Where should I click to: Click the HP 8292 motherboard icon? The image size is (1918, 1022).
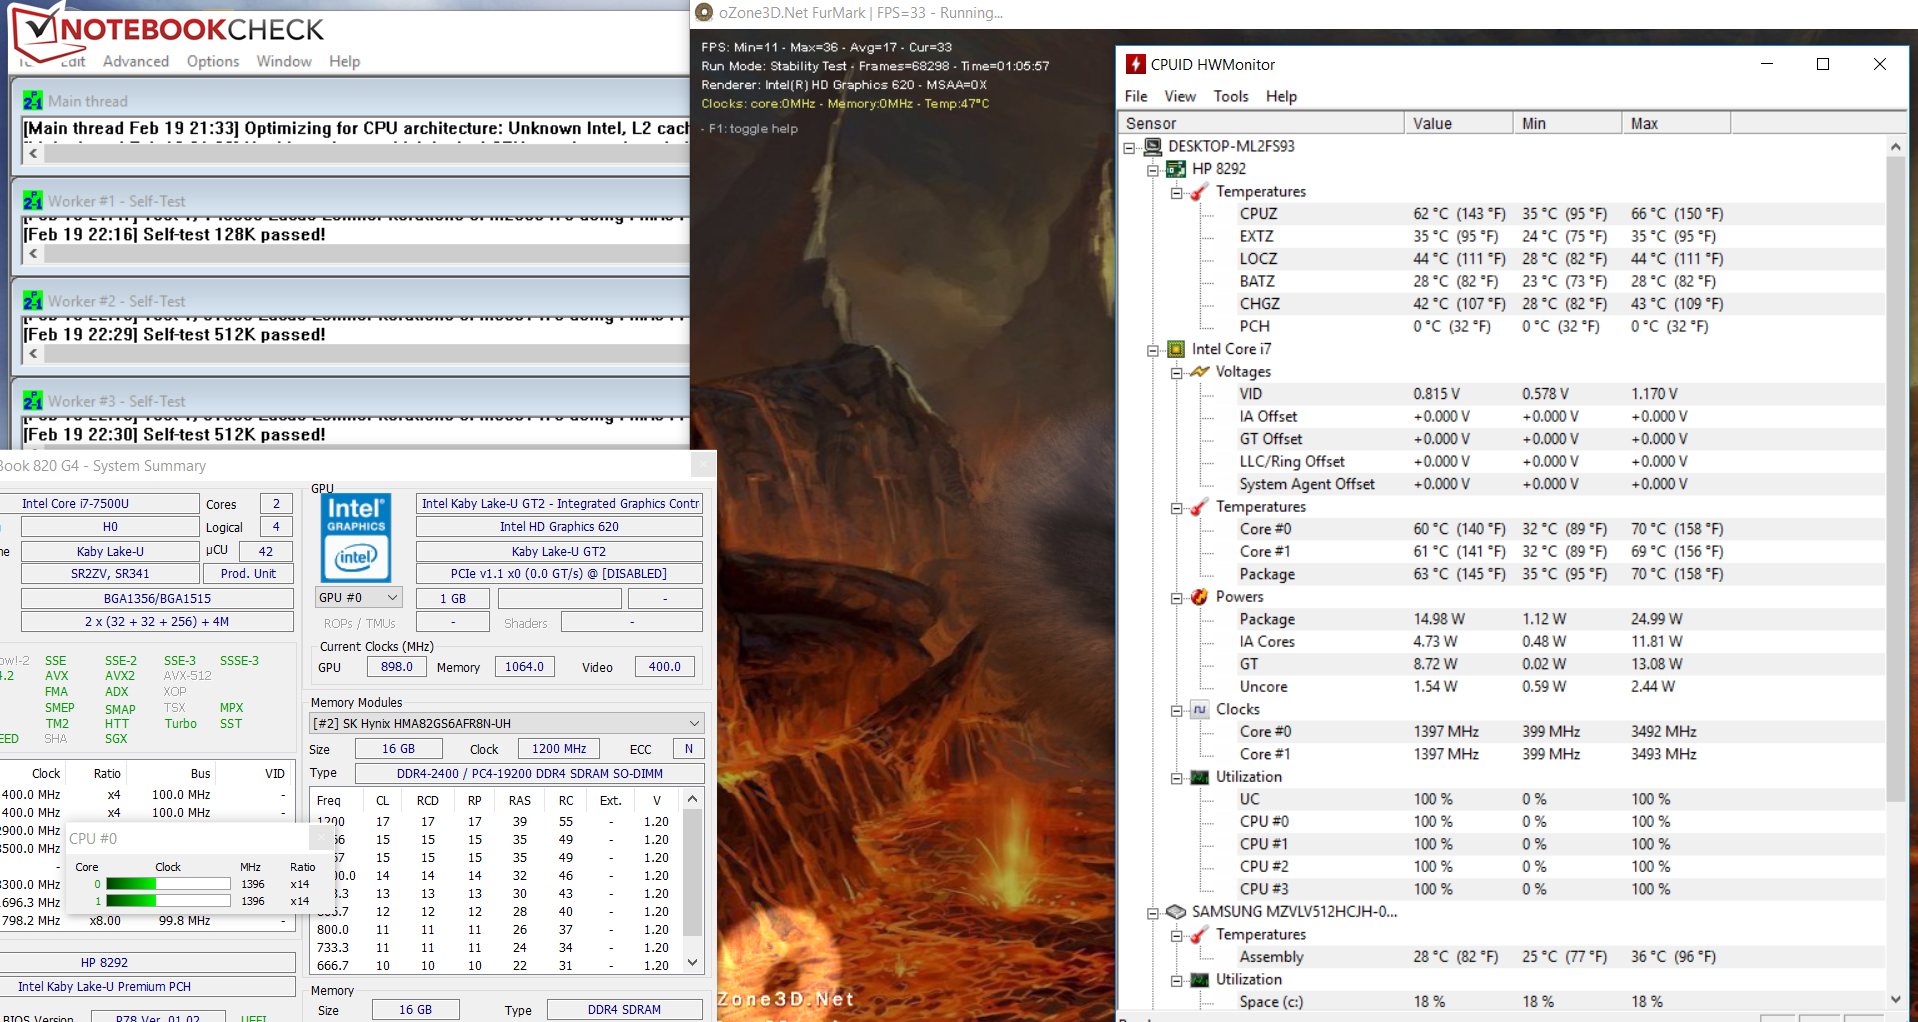[1177, 169]
